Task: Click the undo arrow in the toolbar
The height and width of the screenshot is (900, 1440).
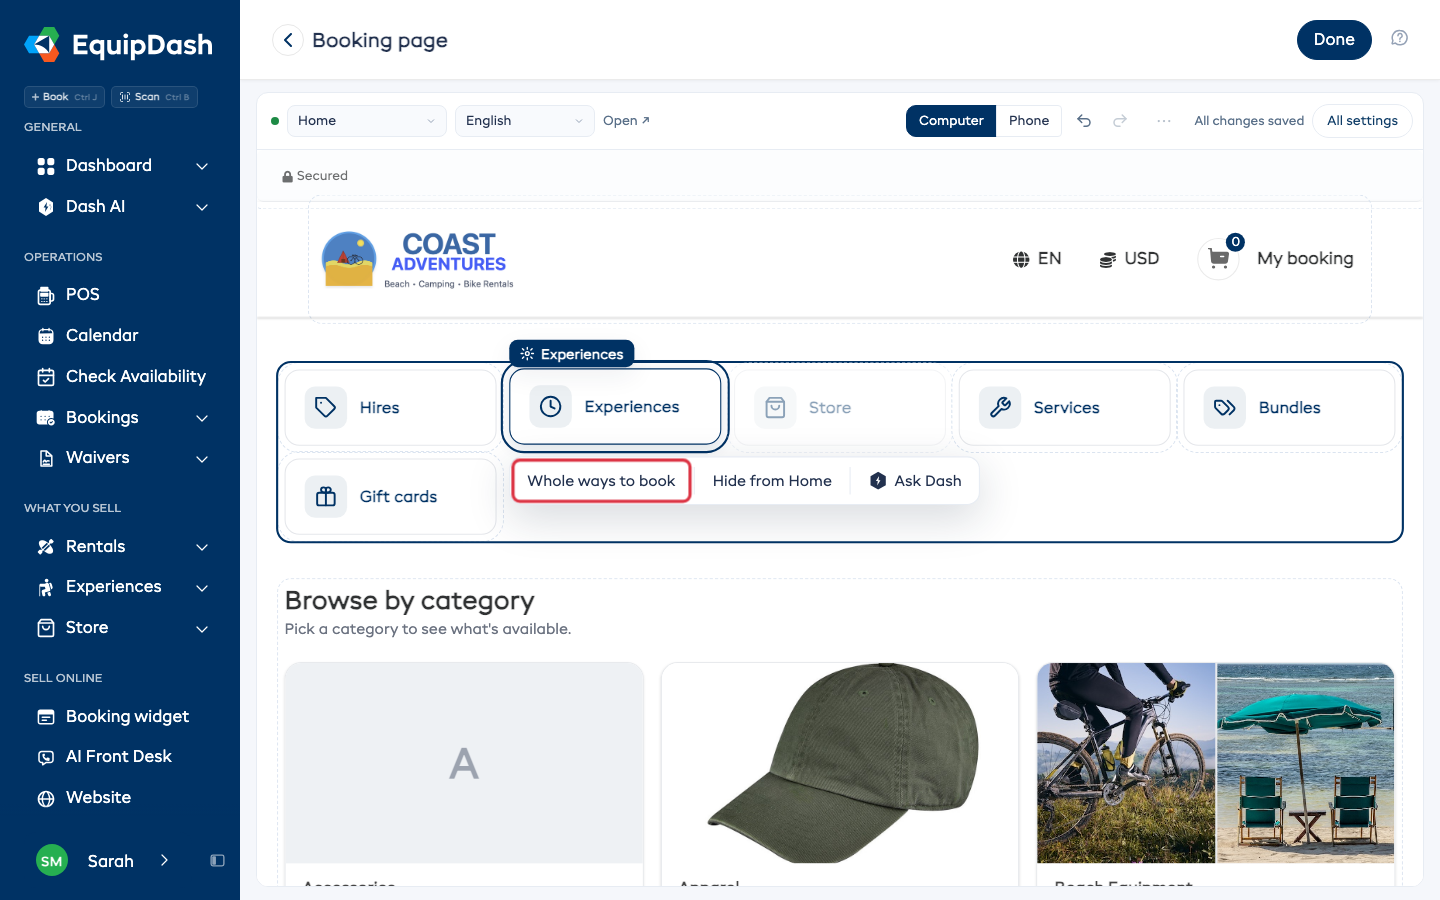Action: pos(1084,120)
